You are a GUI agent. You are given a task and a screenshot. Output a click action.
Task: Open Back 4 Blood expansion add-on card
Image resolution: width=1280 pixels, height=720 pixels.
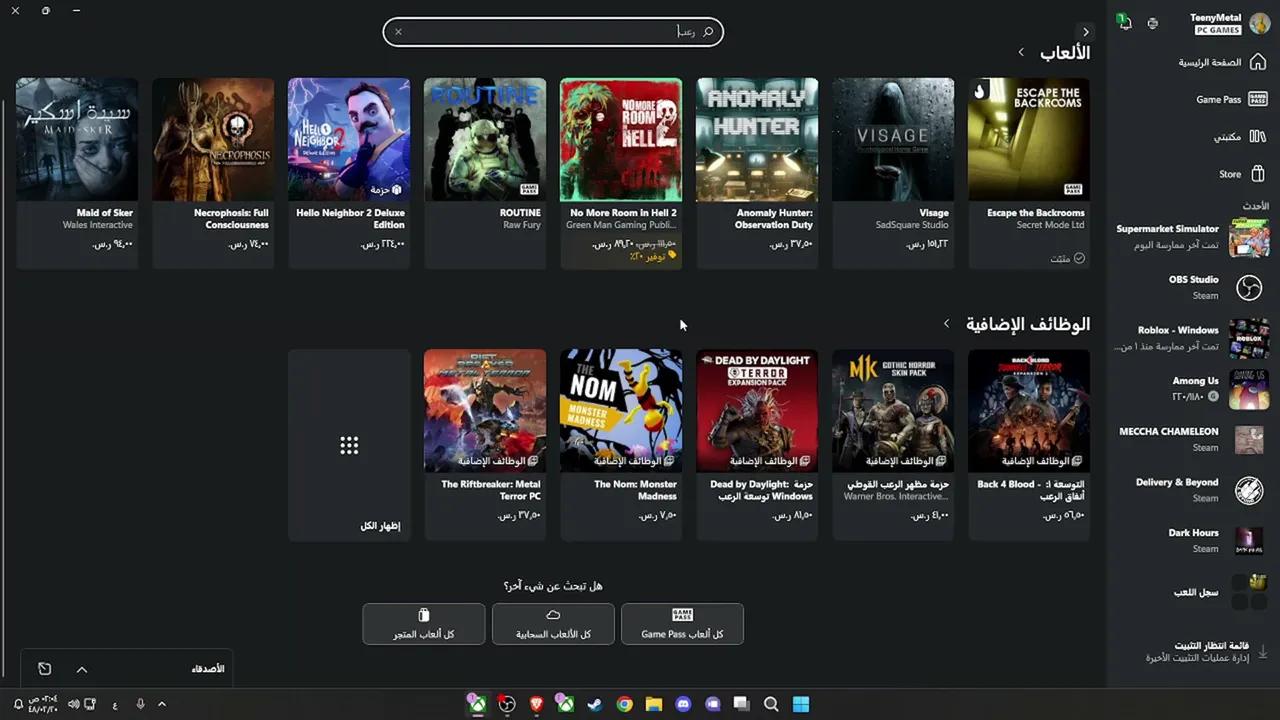(x=1029, y=444)
